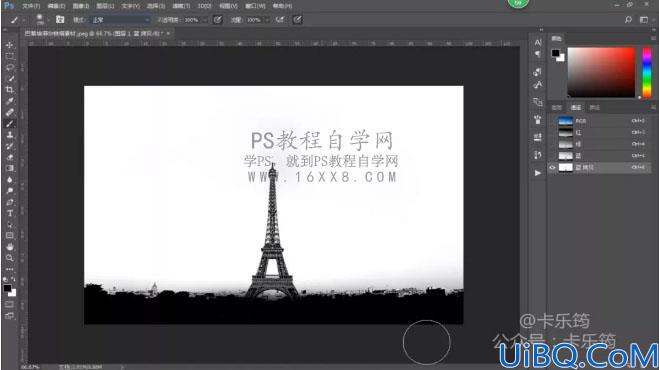
Task: Hide the 蓝 拷贝 channel eye
Action: click(552, 167)
